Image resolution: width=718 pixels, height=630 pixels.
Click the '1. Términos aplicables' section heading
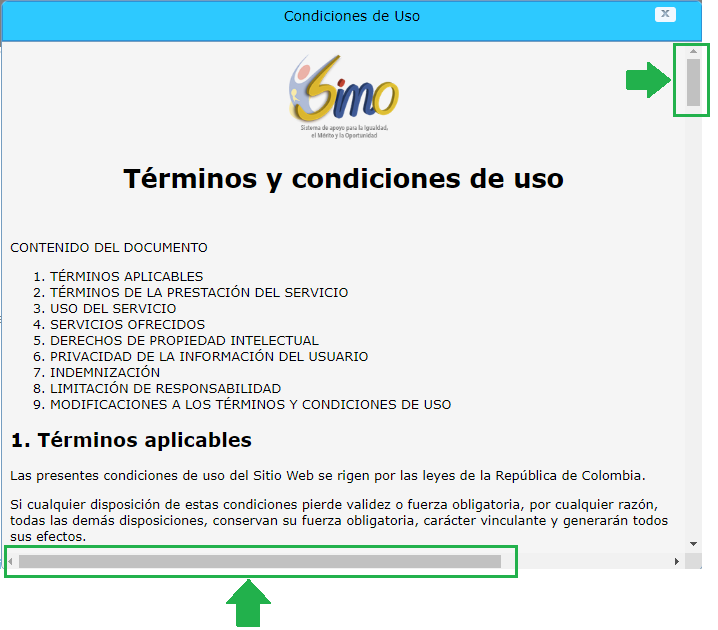click(x=131, y=441)
